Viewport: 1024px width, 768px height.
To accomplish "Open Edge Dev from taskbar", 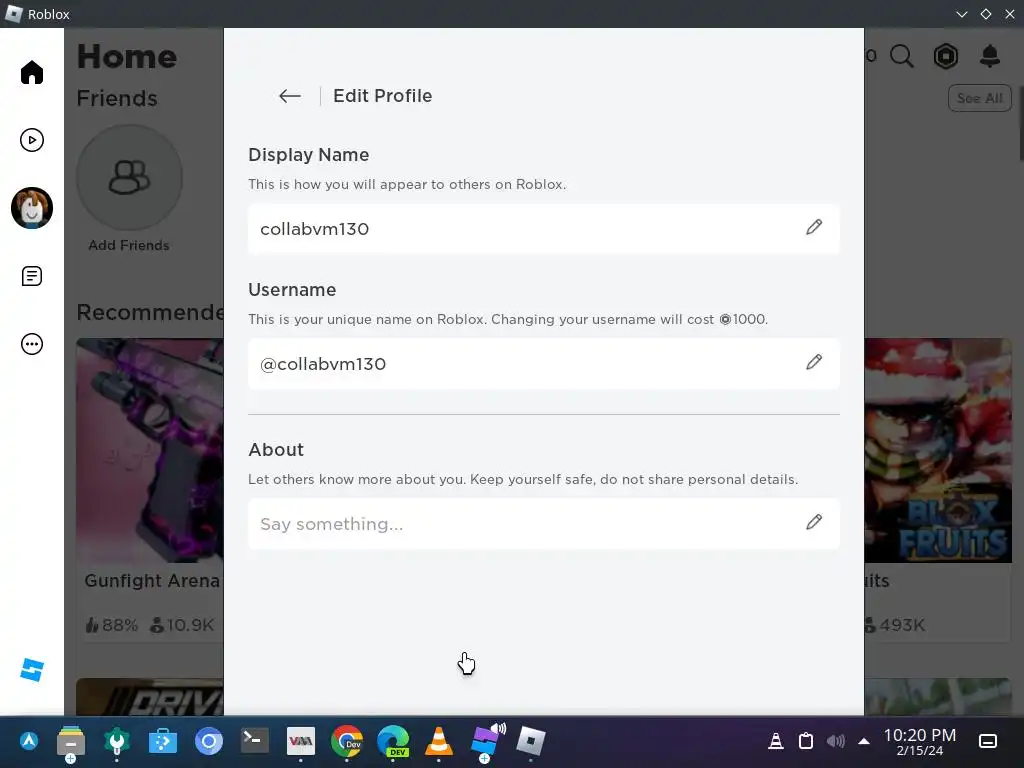I will tap(392, 741).
